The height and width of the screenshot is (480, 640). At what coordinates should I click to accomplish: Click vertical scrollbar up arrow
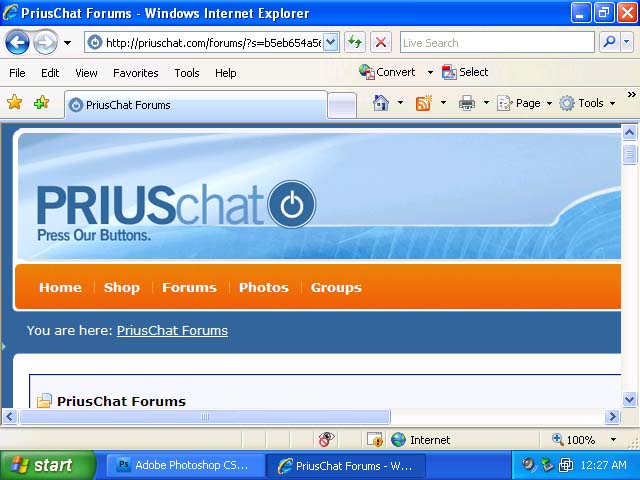point(629,133)
